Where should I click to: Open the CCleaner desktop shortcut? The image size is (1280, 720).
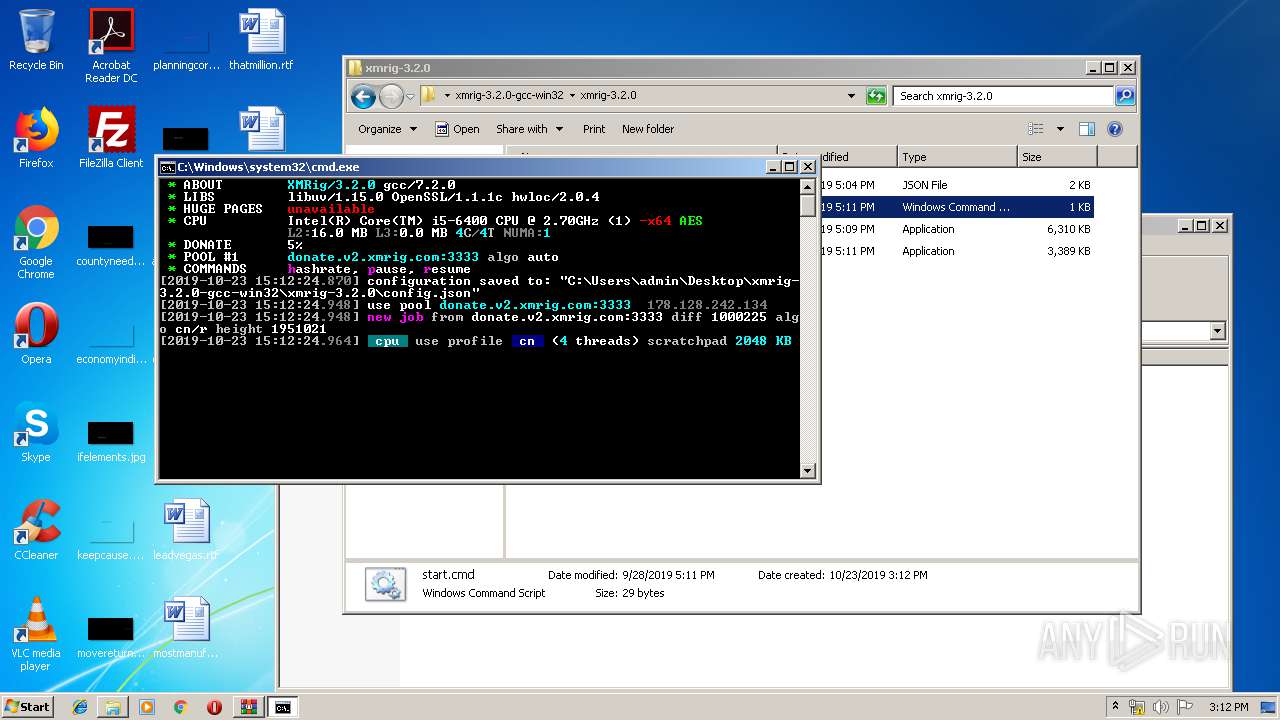[x=36, y=530]
